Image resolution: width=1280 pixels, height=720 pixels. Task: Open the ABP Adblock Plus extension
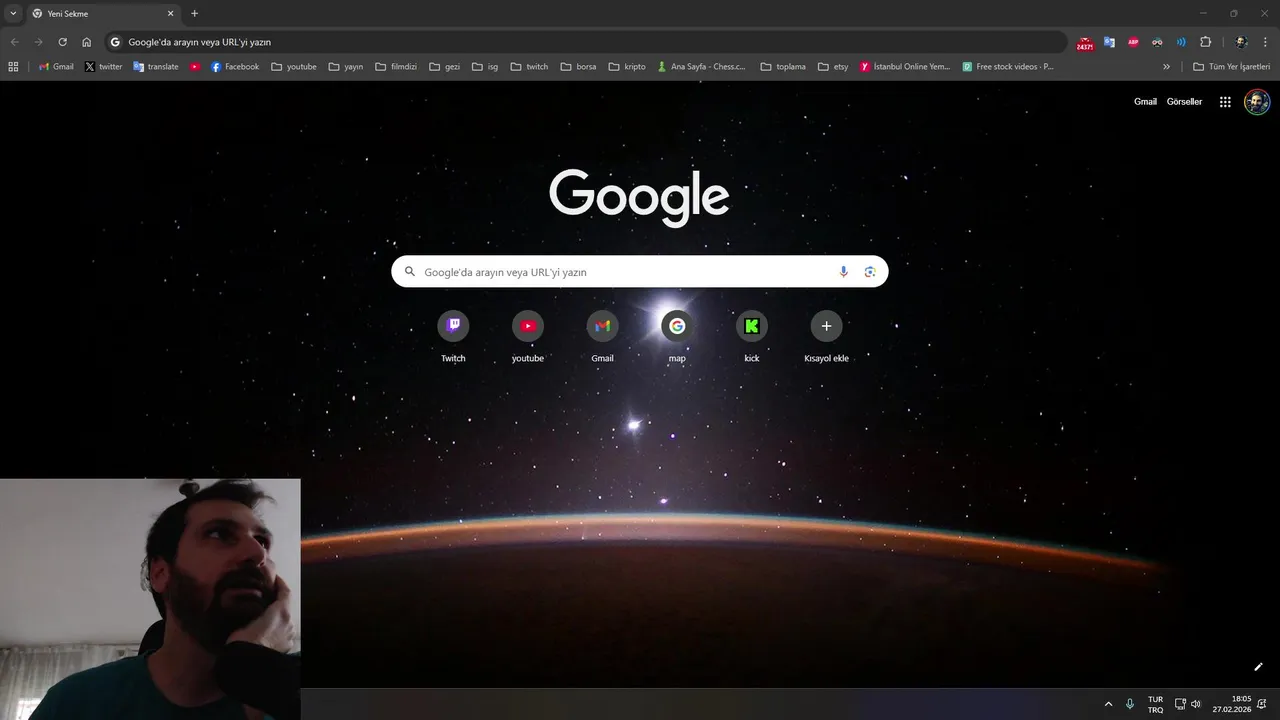[1133, 42]
